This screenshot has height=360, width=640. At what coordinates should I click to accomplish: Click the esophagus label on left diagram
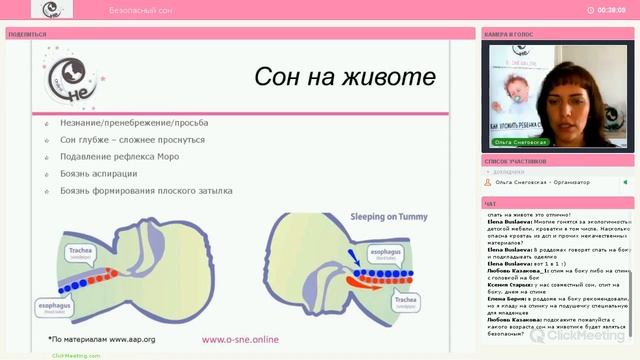coord(54,307)
